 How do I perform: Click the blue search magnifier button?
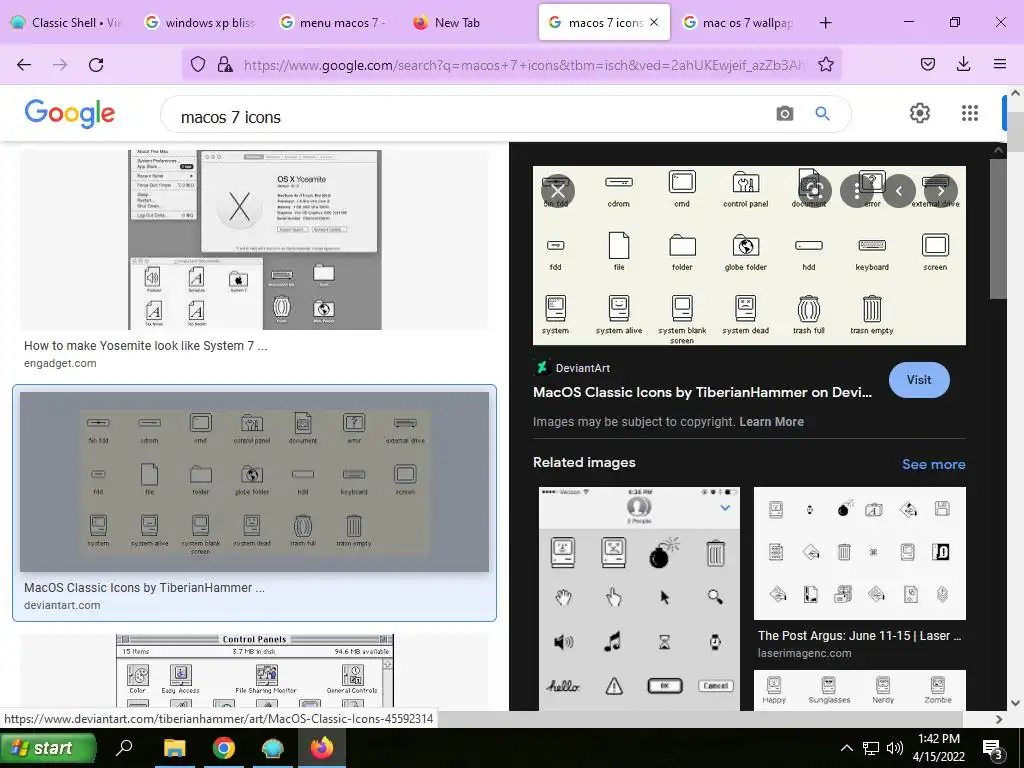tap(822, 114)
